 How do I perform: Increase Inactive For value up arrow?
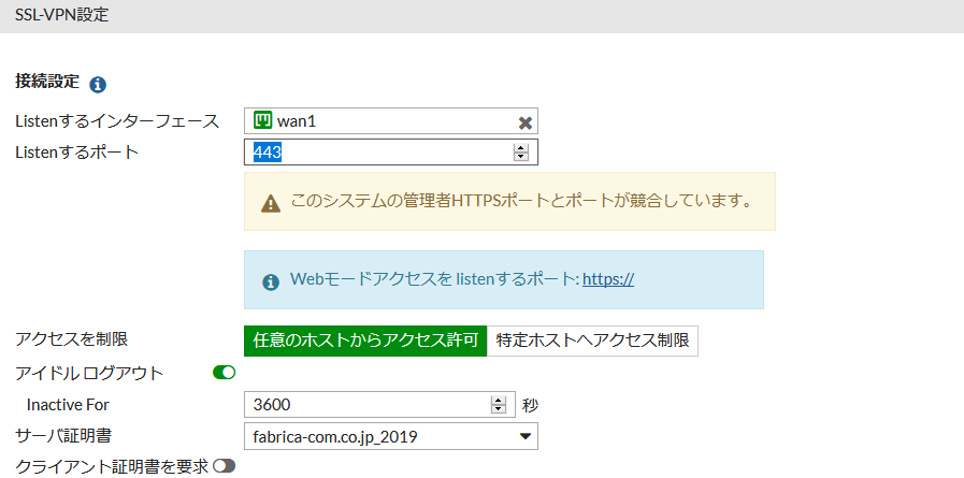[x=497, y=400]
